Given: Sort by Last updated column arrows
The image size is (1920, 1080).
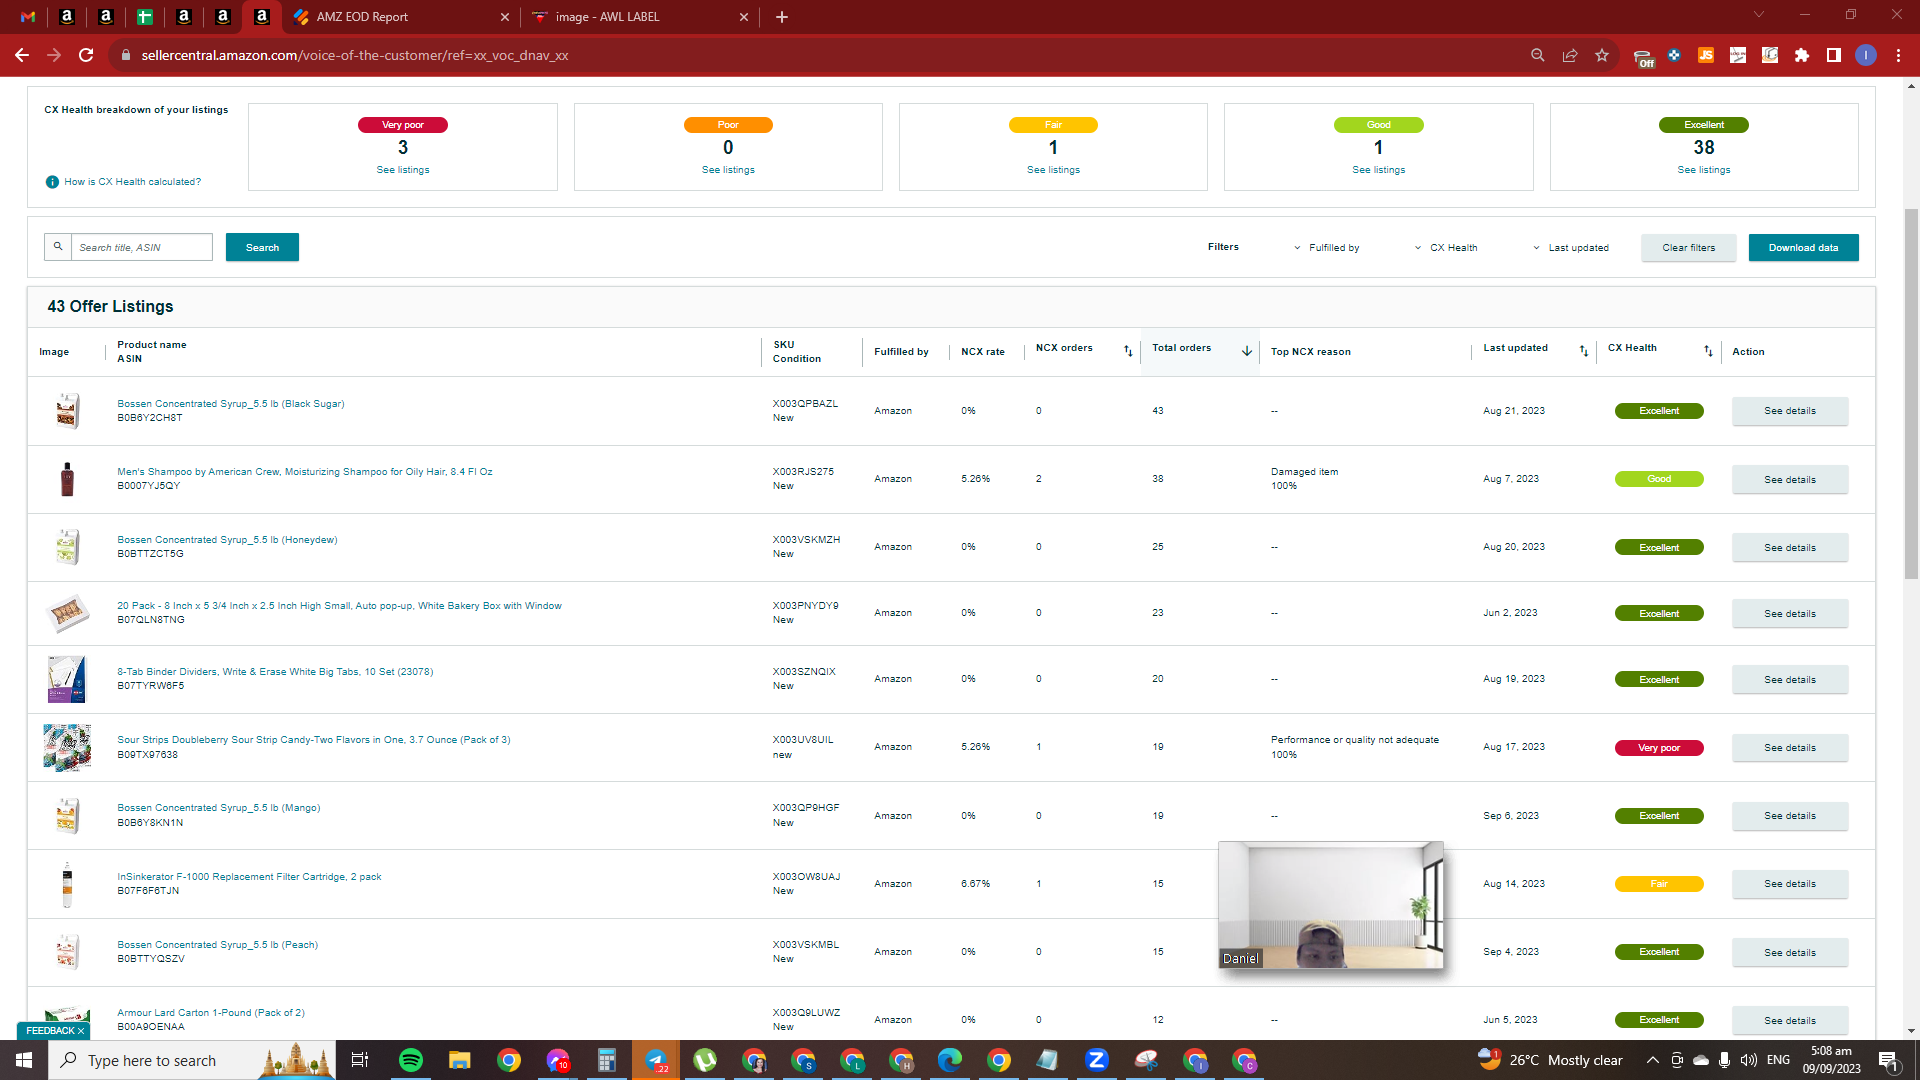Looking at the screenshot, I should coord(1584,351).
